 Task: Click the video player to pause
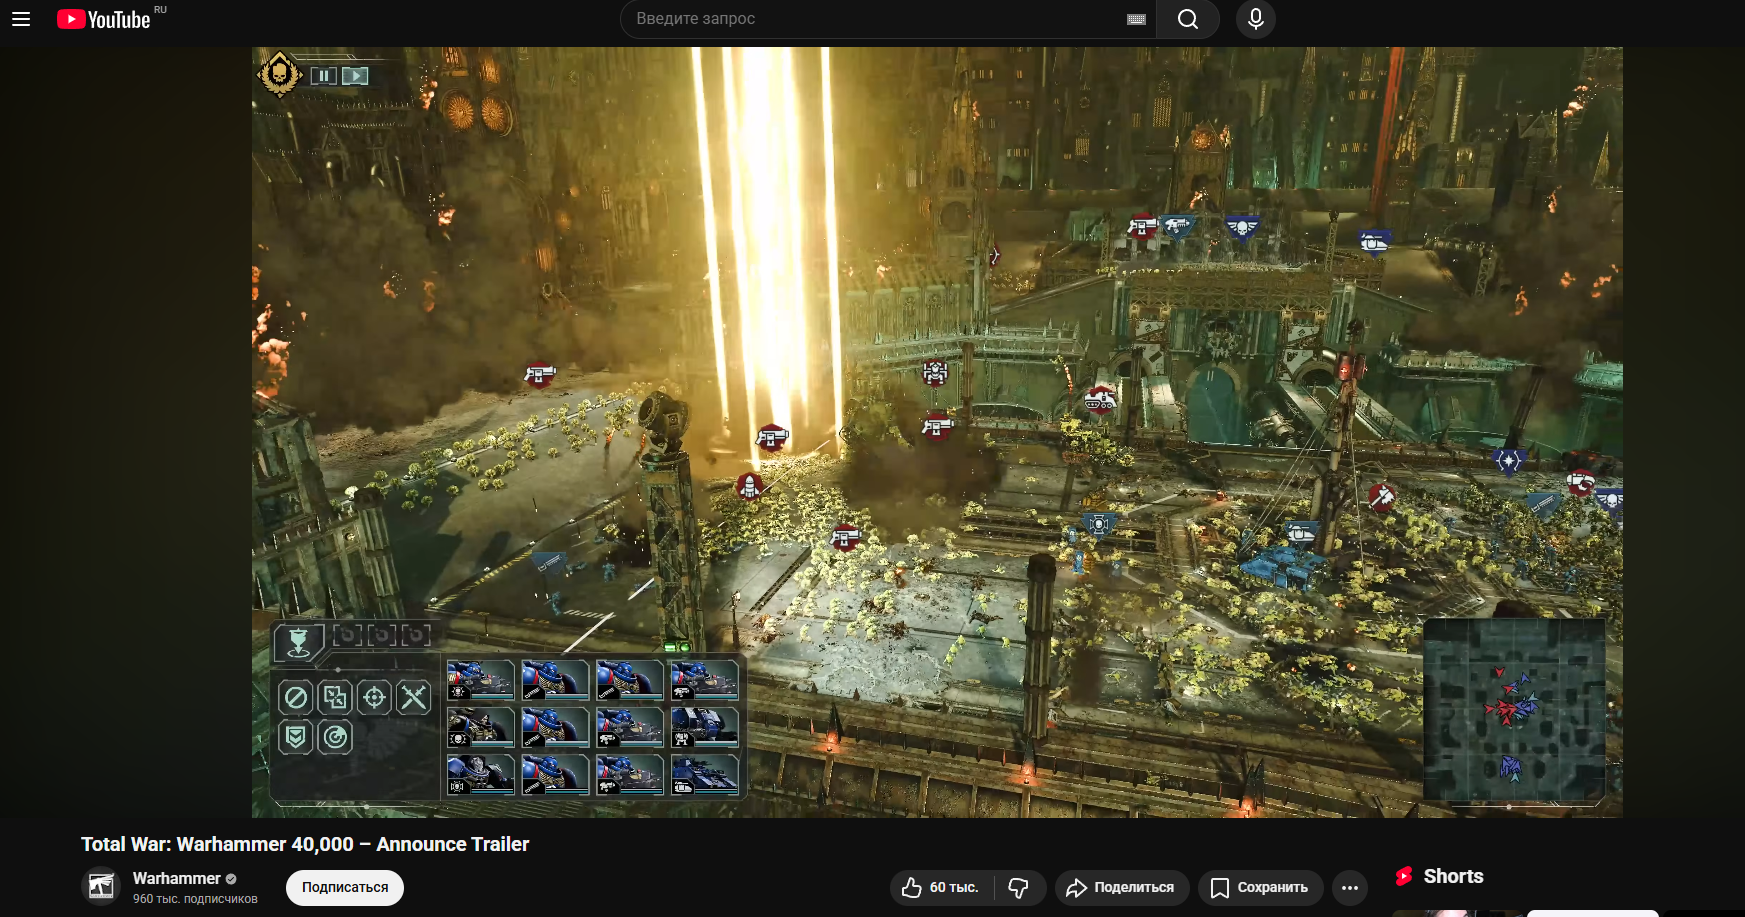[937, 432]
